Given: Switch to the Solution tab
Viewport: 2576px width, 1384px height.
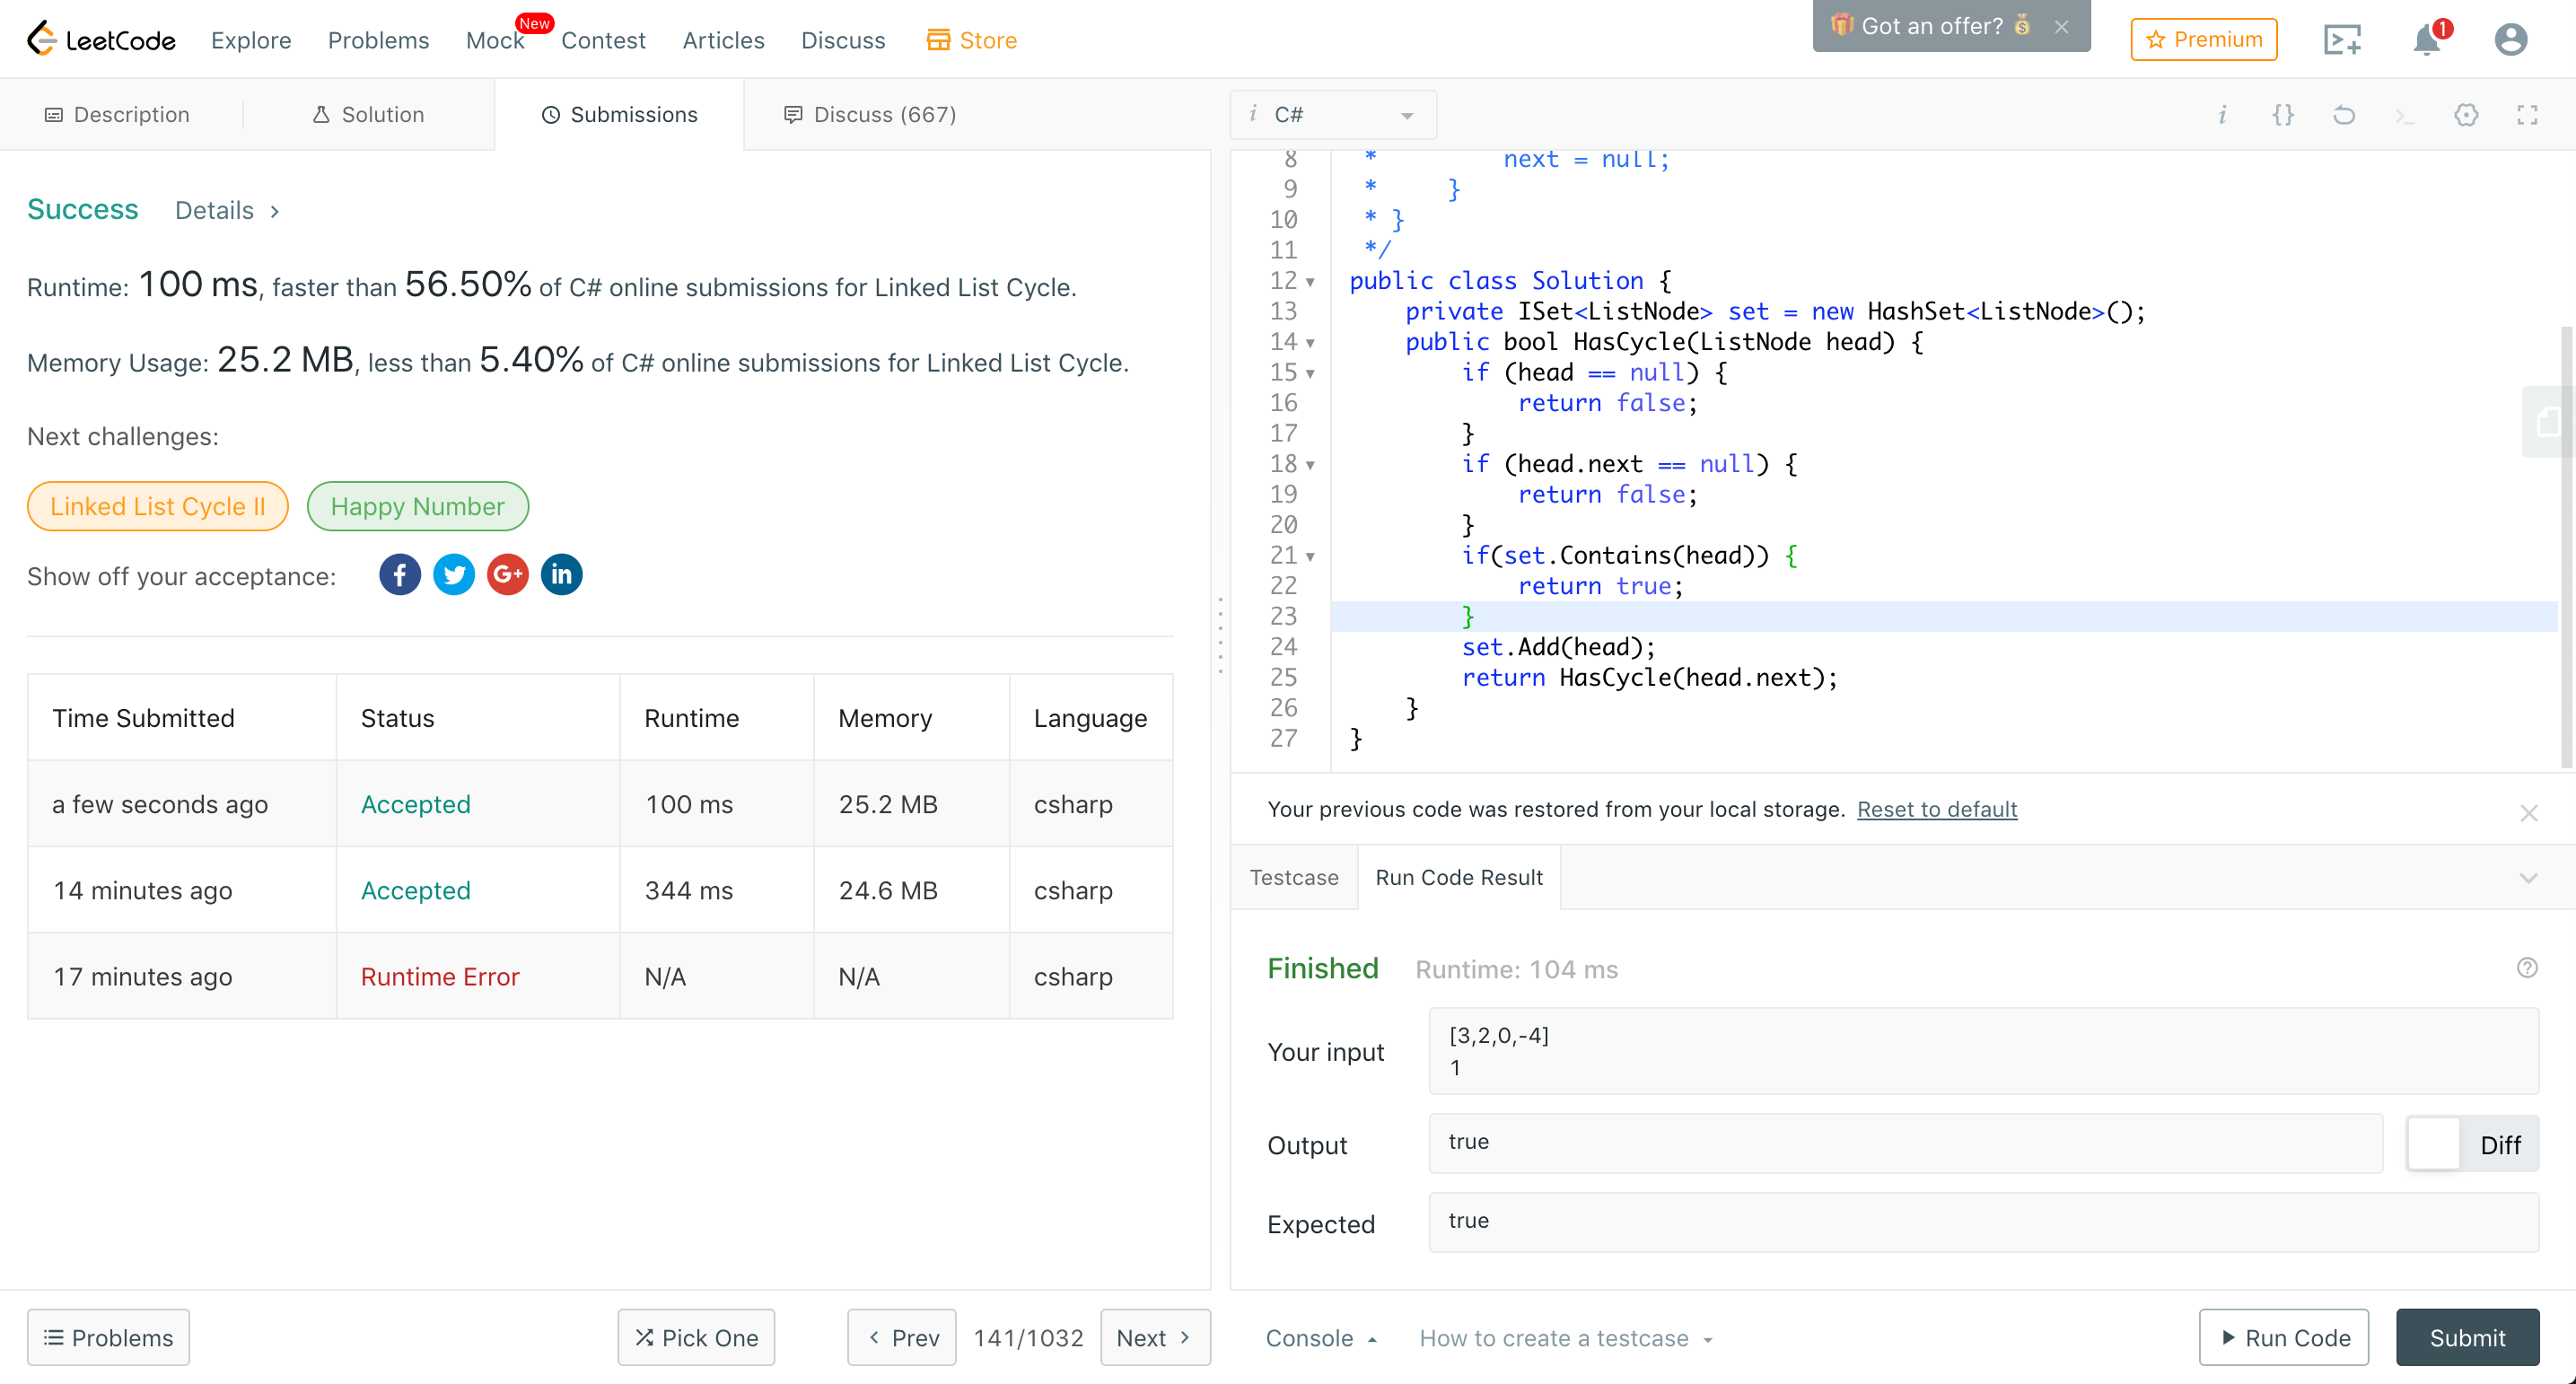Looking at the screenshot, I should 368,115.
